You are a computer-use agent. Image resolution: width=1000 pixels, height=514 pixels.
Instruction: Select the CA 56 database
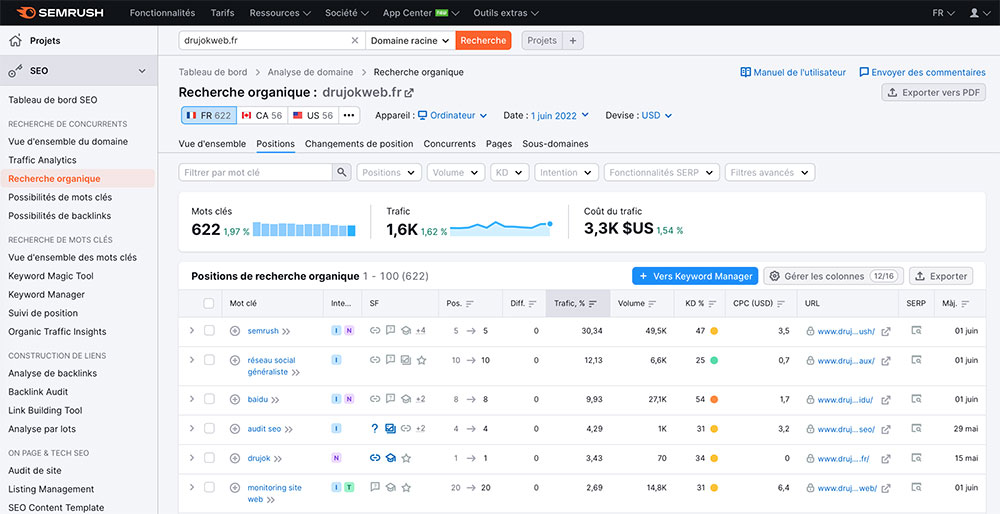pyautogui.click(x=262, y=115)
